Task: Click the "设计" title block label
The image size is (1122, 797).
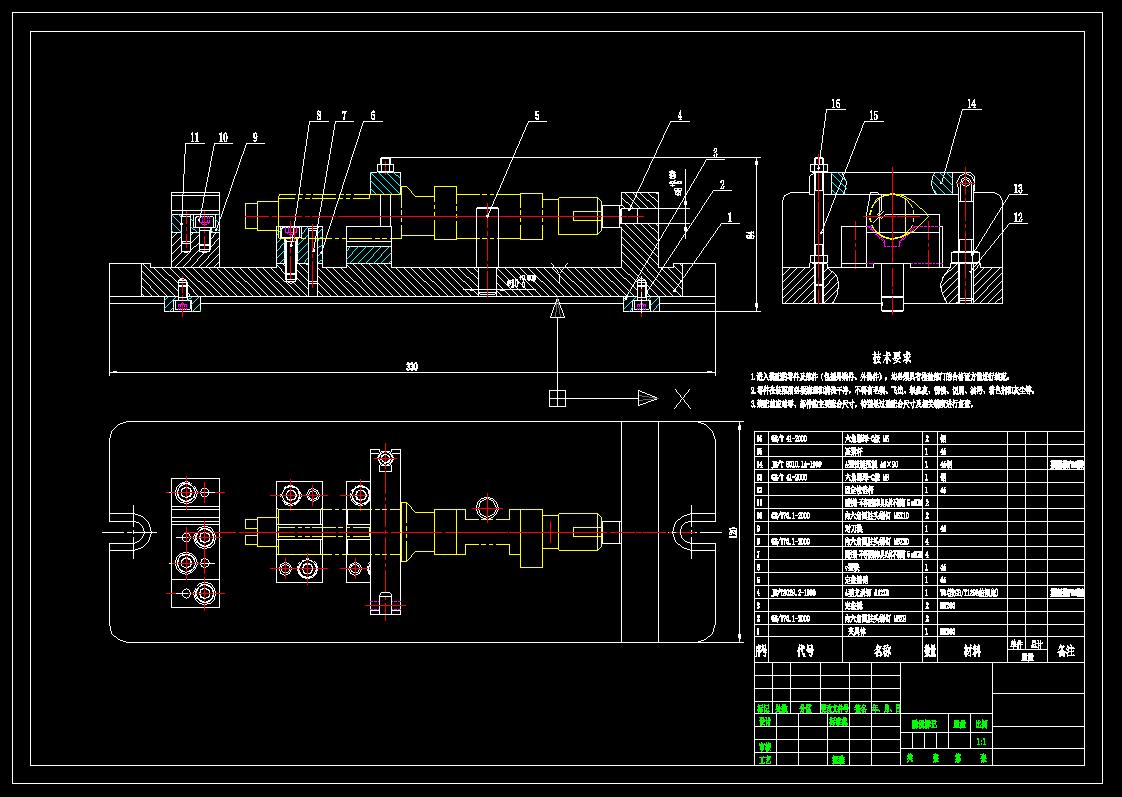Action: pos(765,722)
